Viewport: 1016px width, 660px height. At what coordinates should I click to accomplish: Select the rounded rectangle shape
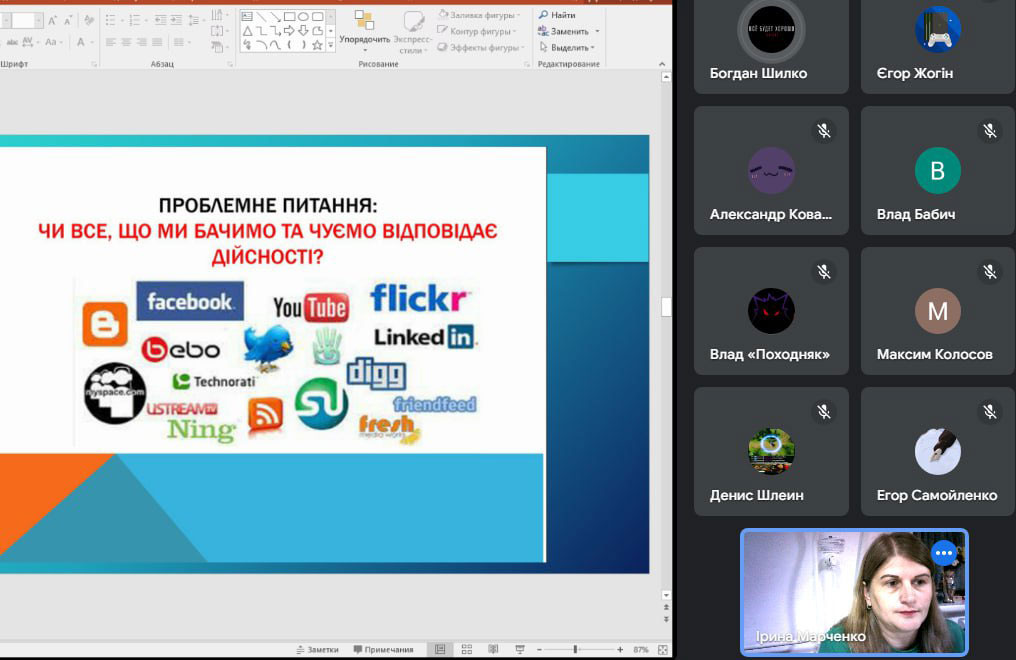318,16
